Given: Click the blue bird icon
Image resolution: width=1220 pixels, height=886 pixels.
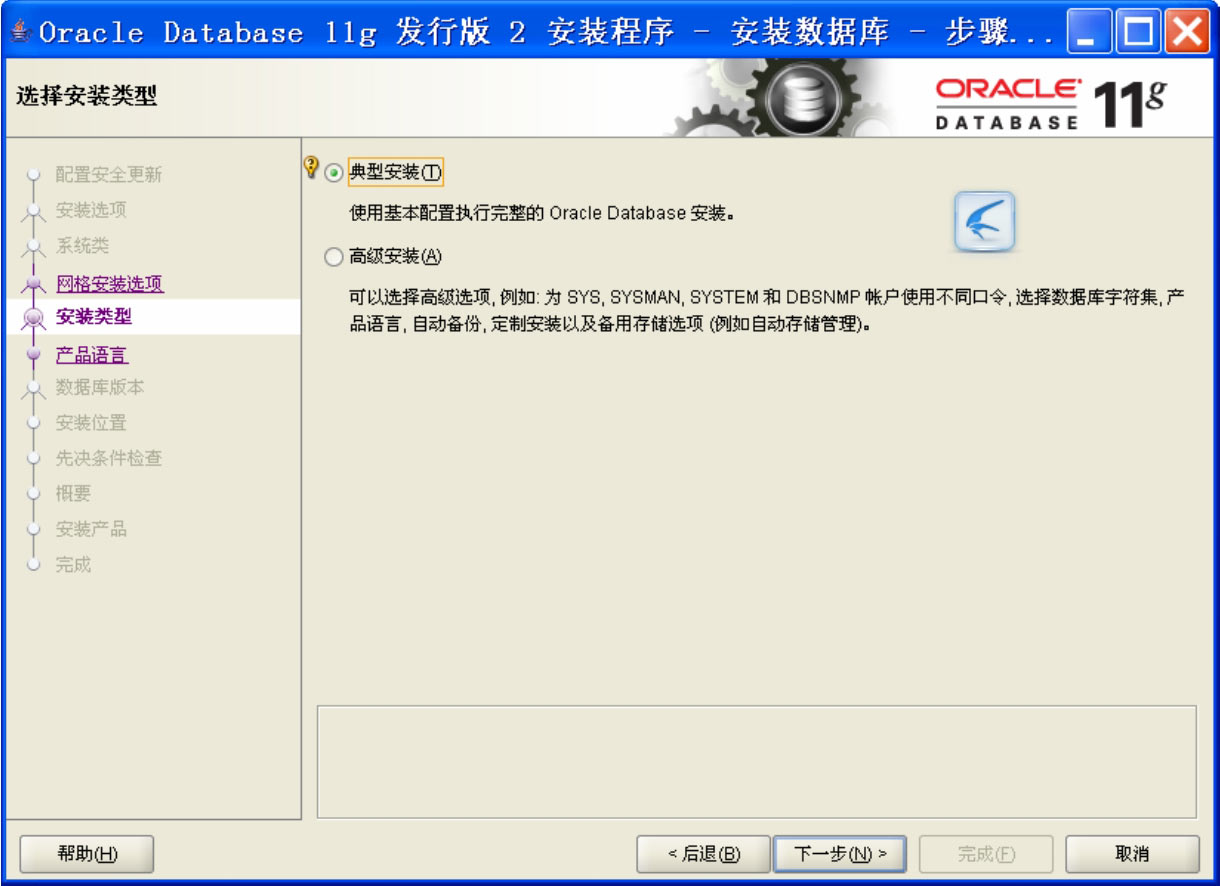Looking at the screenshot, I should click(985, 221).
